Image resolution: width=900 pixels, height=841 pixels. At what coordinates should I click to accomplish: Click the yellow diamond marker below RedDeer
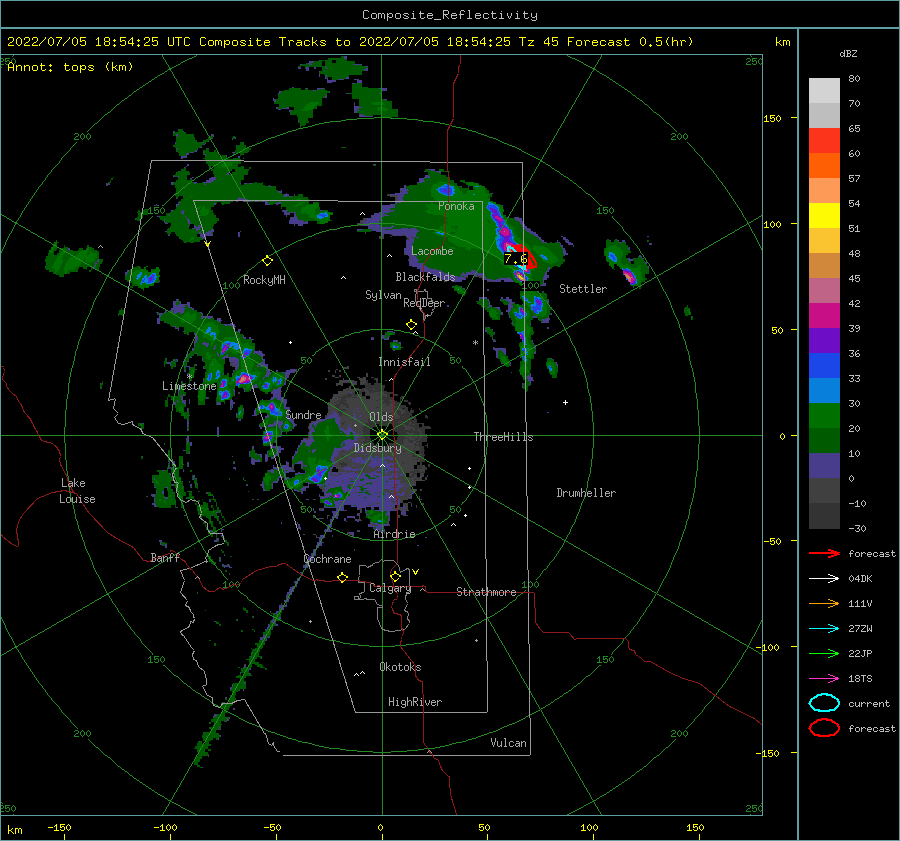[x=411, y=325]
